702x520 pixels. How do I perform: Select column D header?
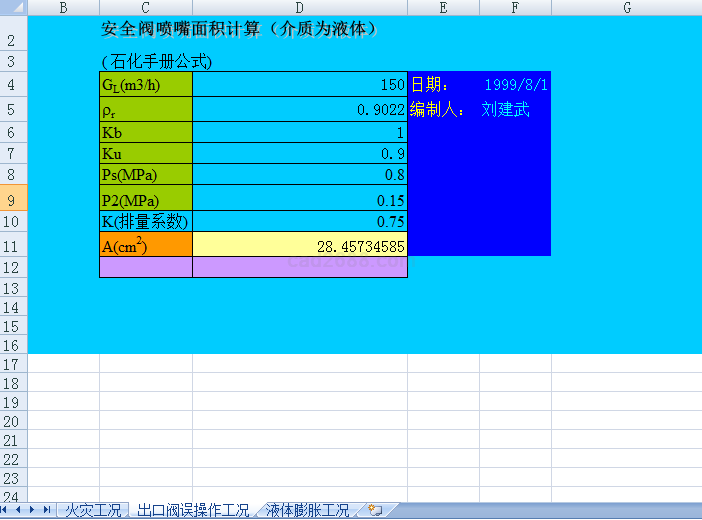tap(299, 8)
